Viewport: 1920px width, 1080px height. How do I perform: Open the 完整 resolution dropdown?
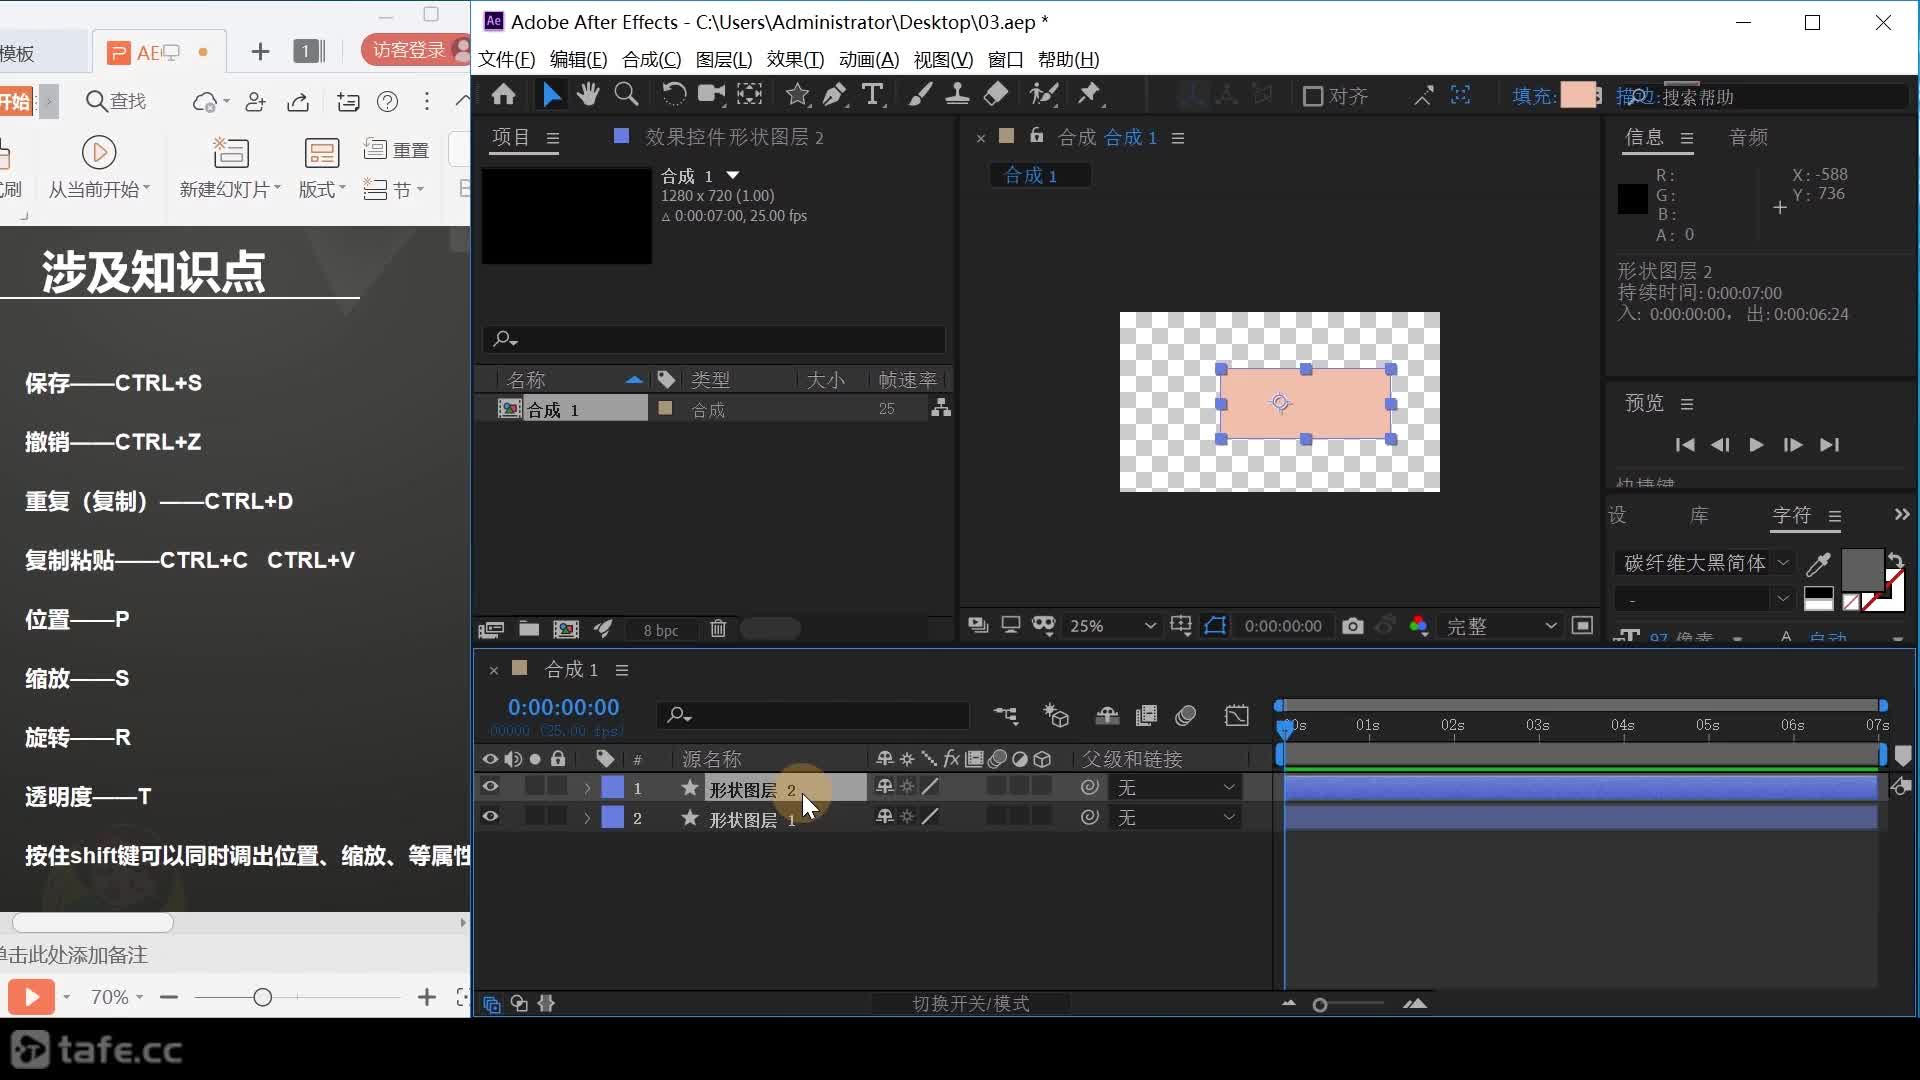coord(1501,626)
